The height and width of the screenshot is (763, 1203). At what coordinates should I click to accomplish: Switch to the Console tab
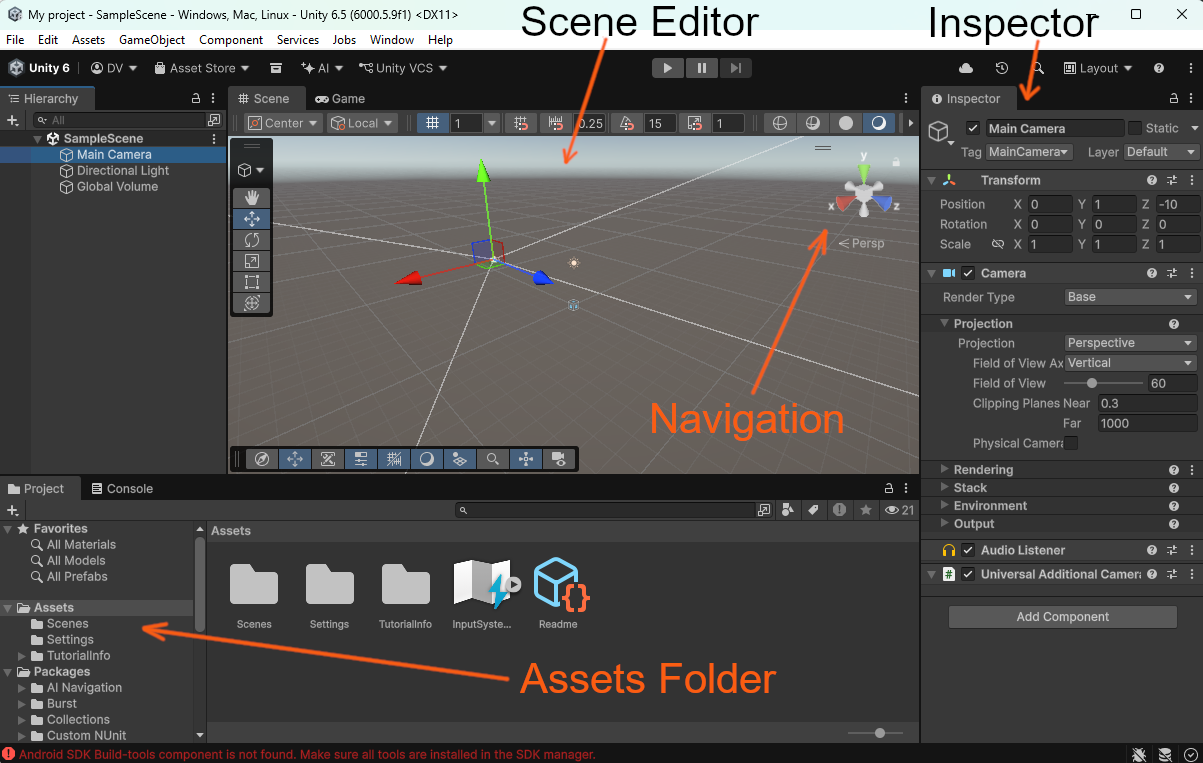click(x=122, y=489)
